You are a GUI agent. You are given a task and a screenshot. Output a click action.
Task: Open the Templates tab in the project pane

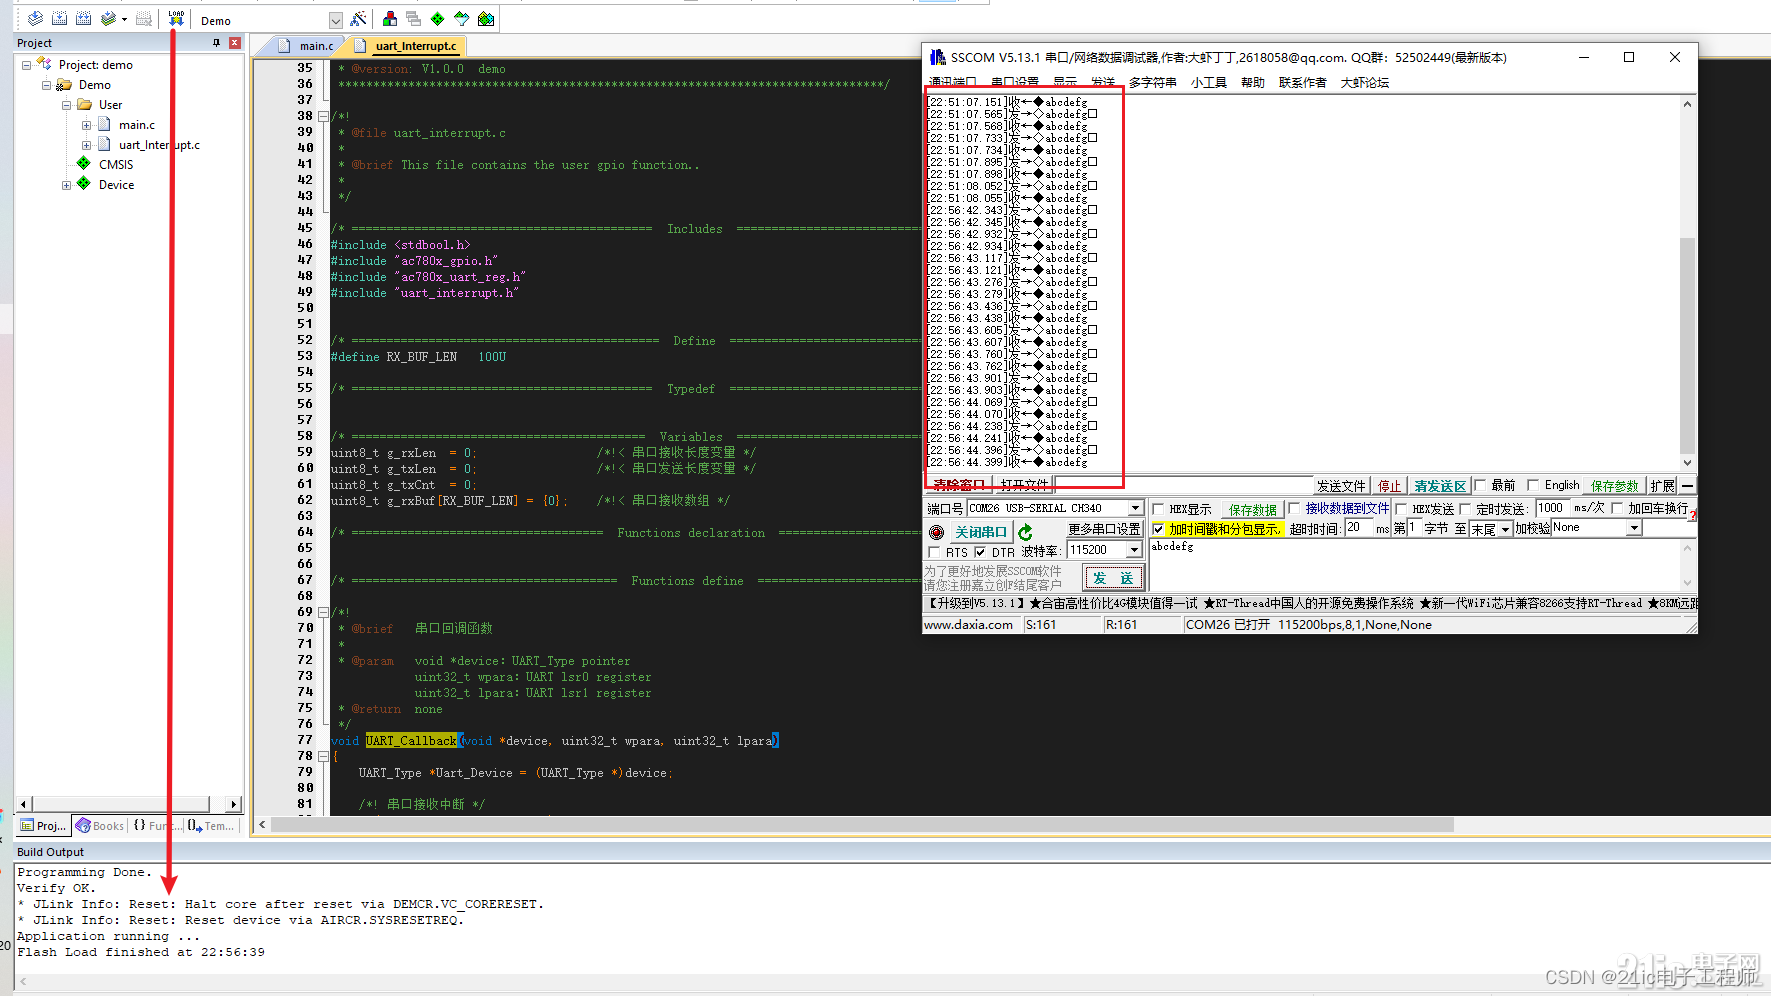tap(211, 825)
